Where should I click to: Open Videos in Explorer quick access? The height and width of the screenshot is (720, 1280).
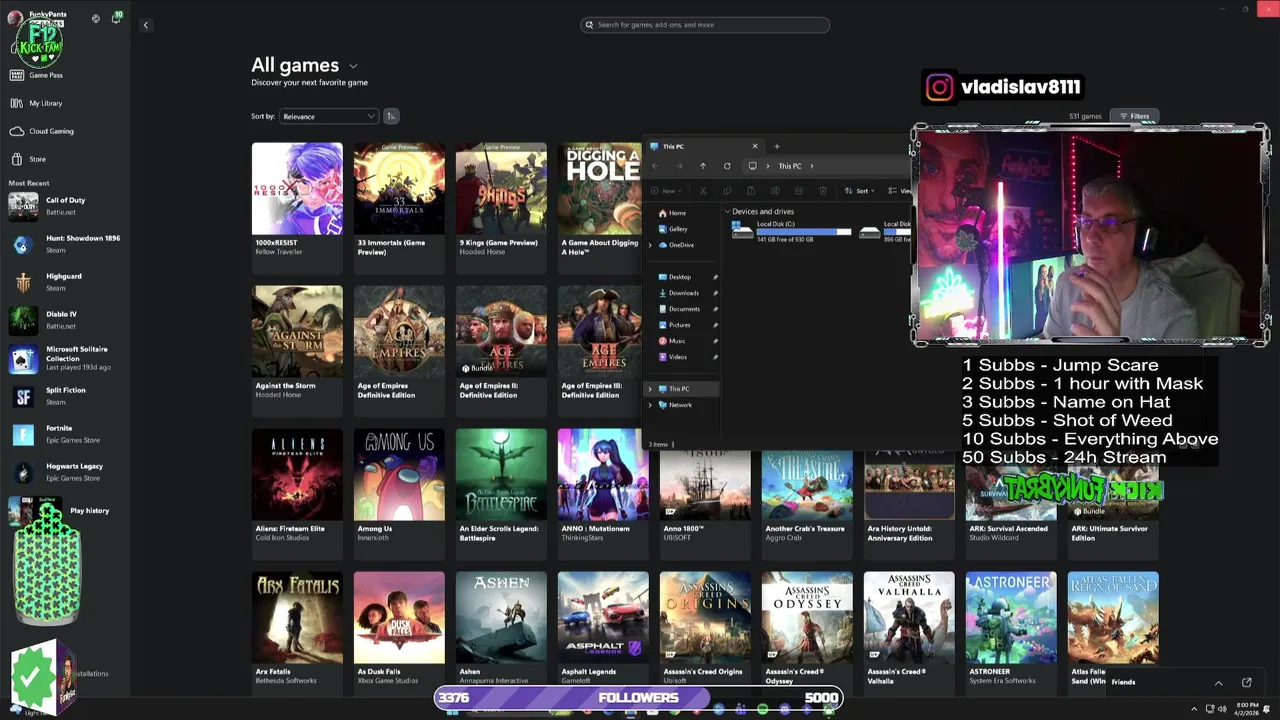point(678,357)
